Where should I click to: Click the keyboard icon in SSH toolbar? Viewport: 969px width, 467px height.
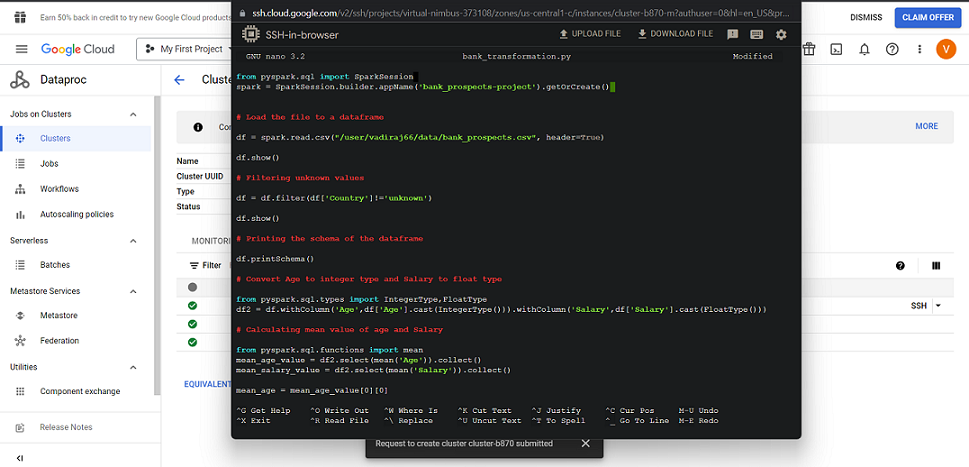(756, 35)
